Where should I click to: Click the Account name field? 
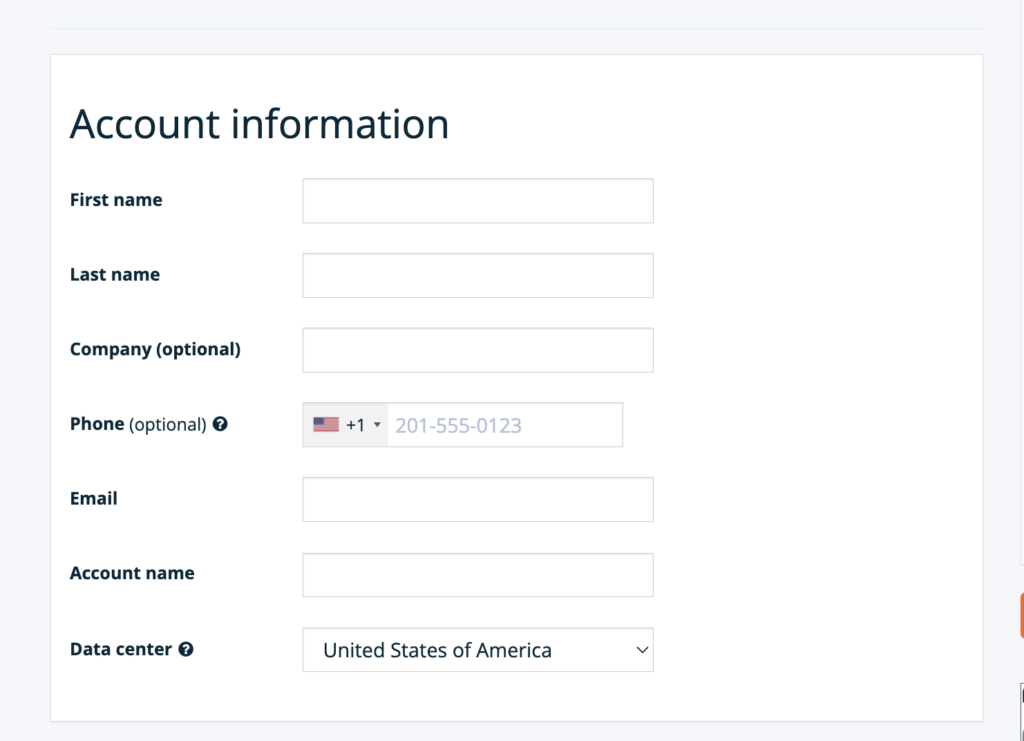pyautogui.click(x=477, y=574)
